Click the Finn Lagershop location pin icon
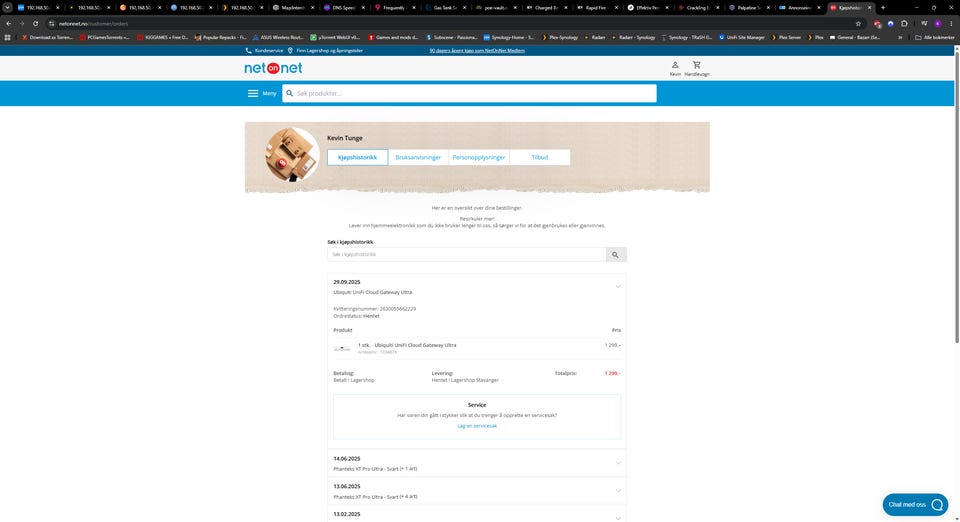The width and height of the screenshot is (960, 522). point(290,51)
